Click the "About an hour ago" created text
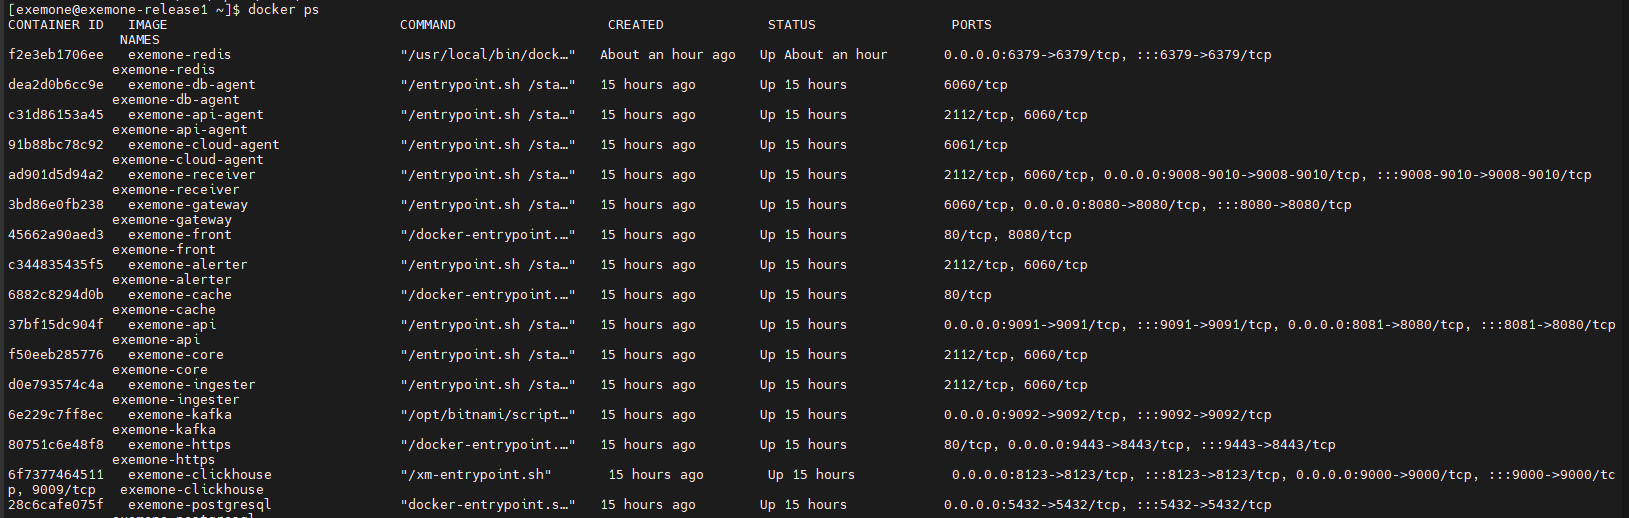 coord(667,55)
